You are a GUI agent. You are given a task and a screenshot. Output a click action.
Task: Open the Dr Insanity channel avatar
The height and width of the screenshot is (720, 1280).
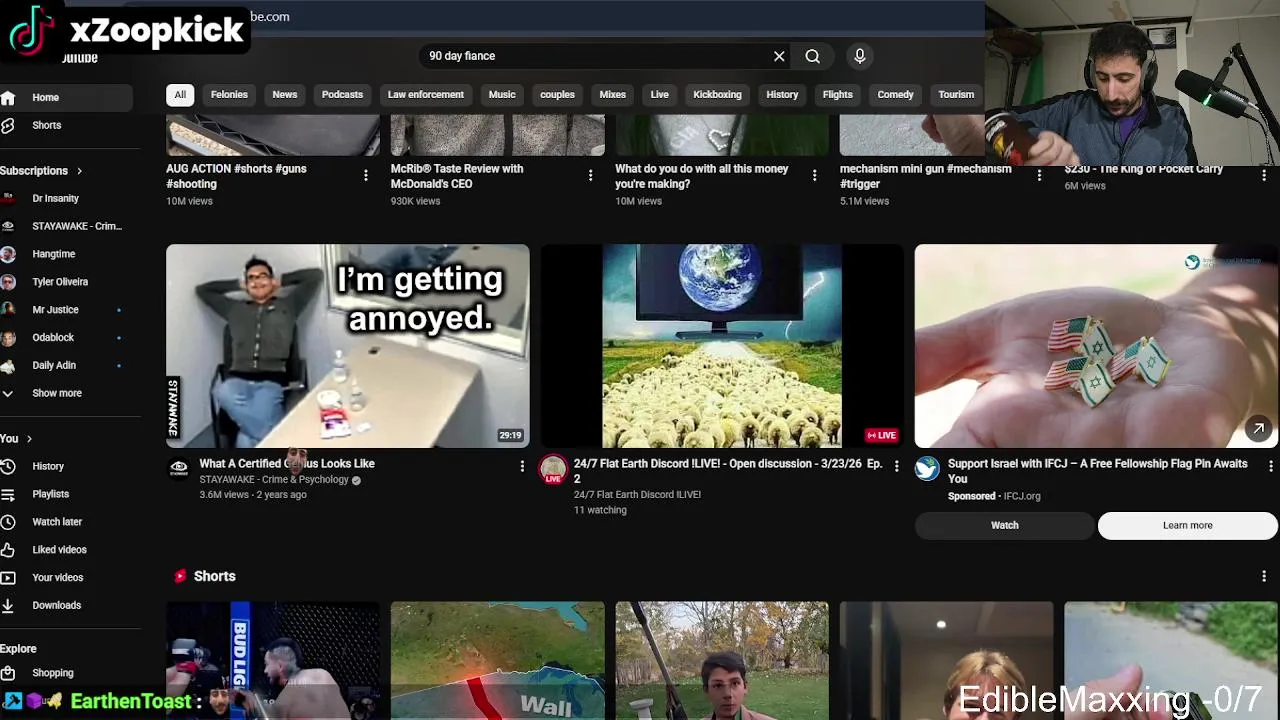click(x=8, y=198)
